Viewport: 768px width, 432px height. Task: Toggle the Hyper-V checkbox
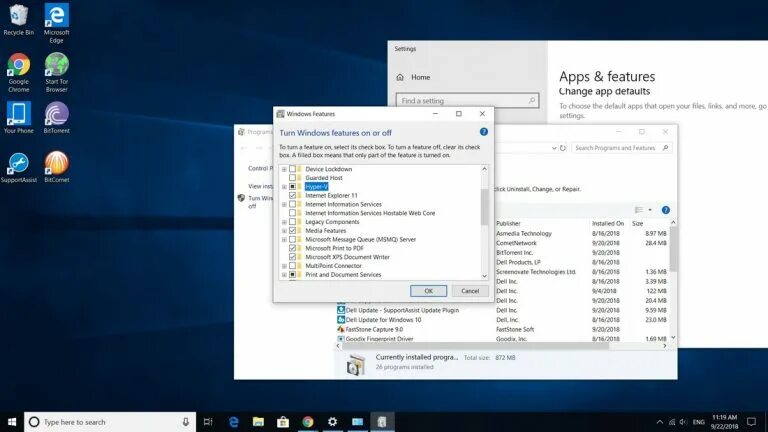(292, 187)
